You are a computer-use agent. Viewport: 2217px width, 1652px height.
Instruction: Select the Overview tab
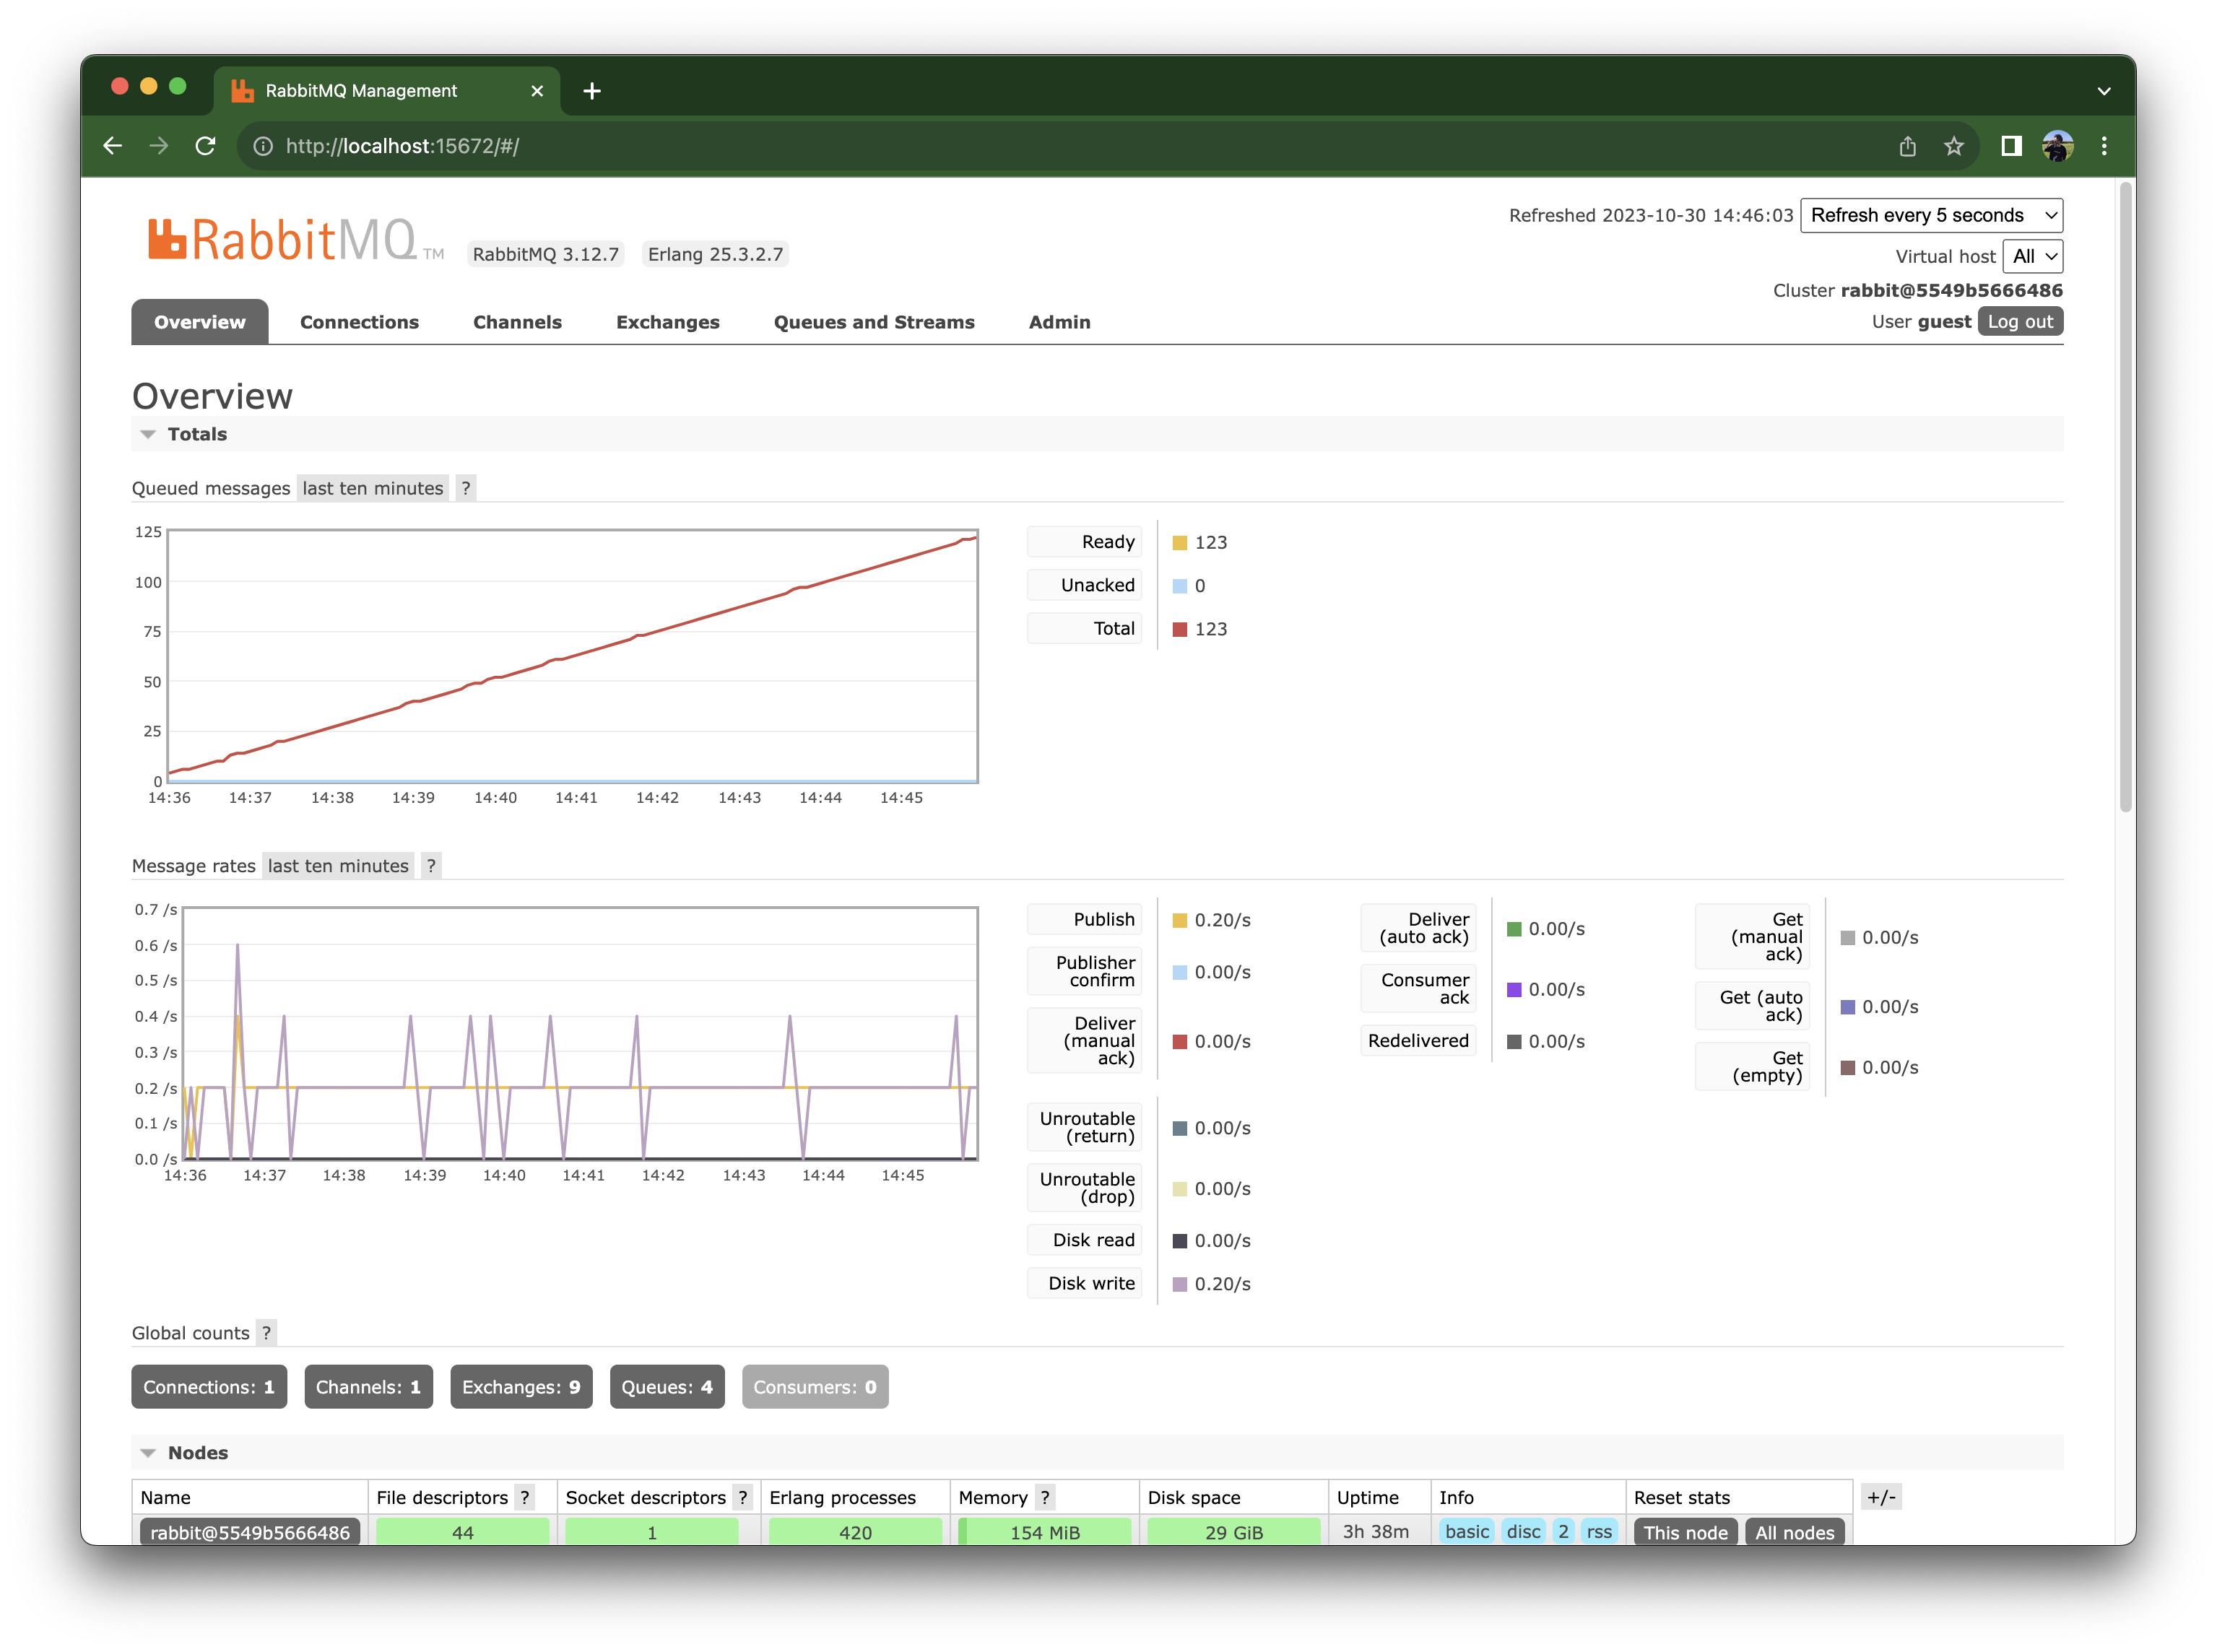tap(200, 322)
